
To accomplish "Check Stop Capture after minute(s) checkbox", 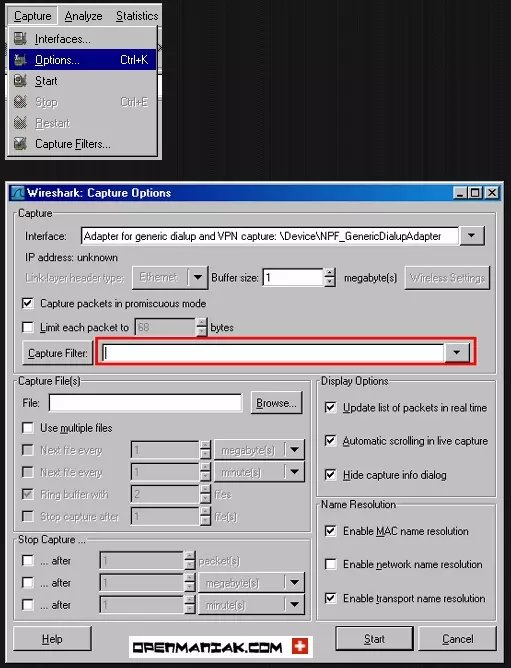I will coord(28,605).
